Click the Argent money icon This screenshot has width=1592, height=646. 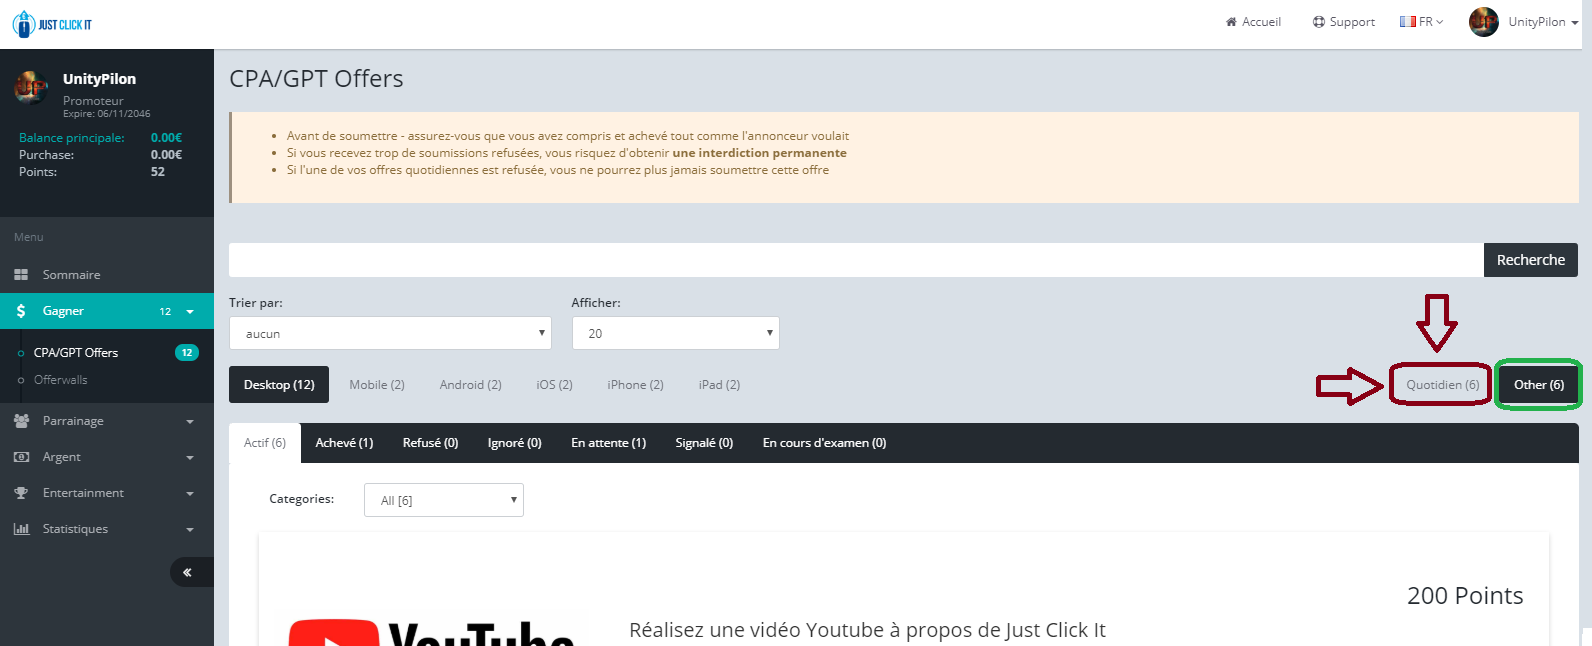[21, 457]
